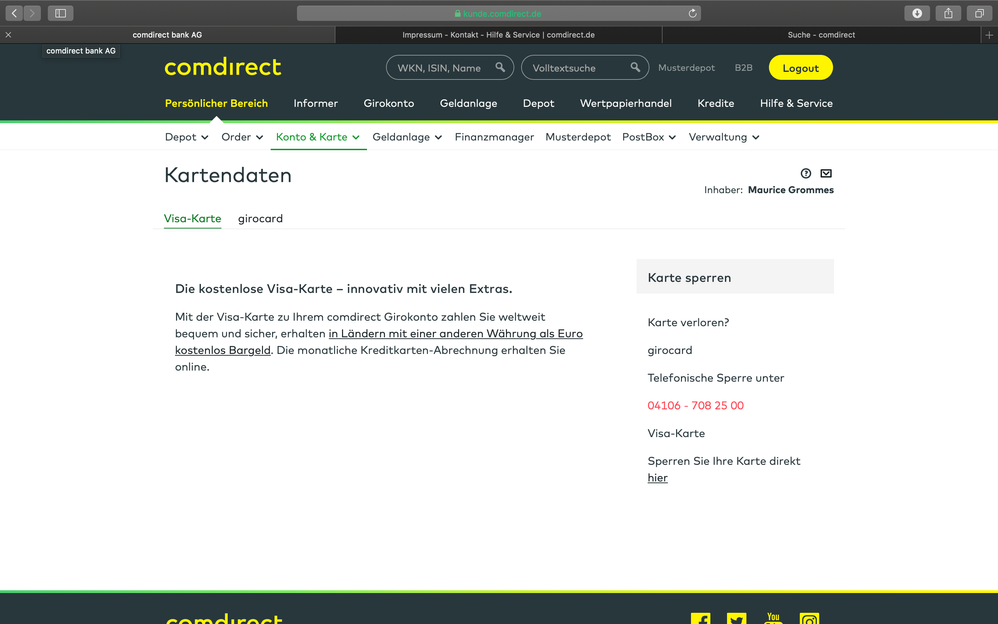Click the comdirect logo
Viewport: 998px width, 624px height.
(x=222, y=68)
